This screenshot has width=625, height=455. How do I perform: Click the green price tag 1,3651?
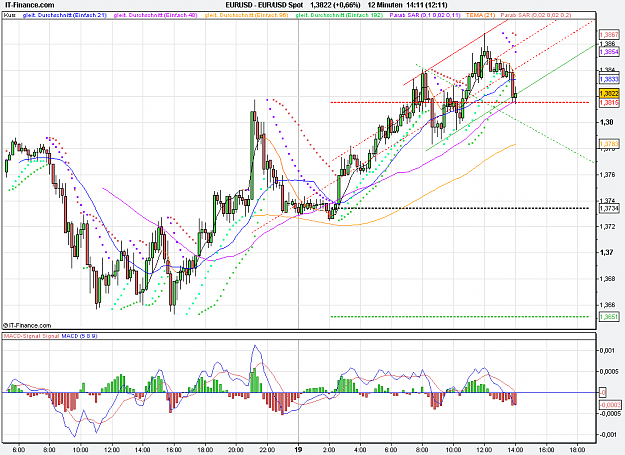point(609,317)
